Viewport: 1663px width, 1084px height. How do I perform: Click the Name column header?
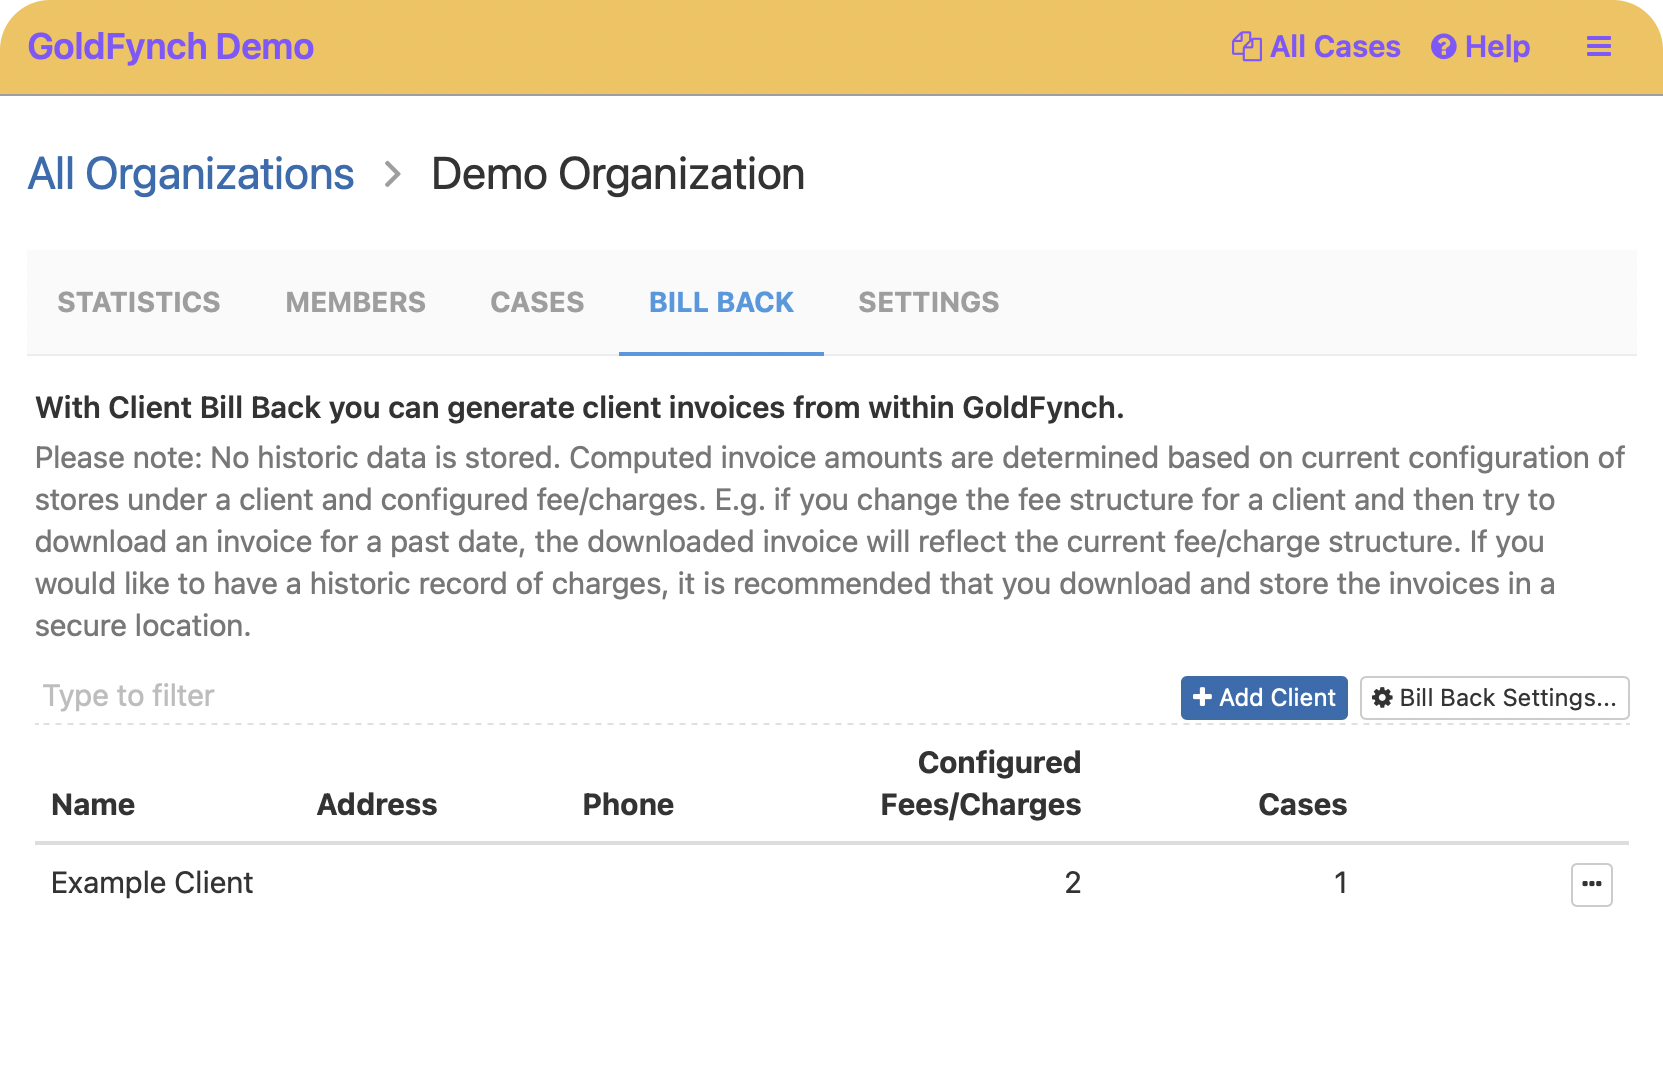coord(93,805)
